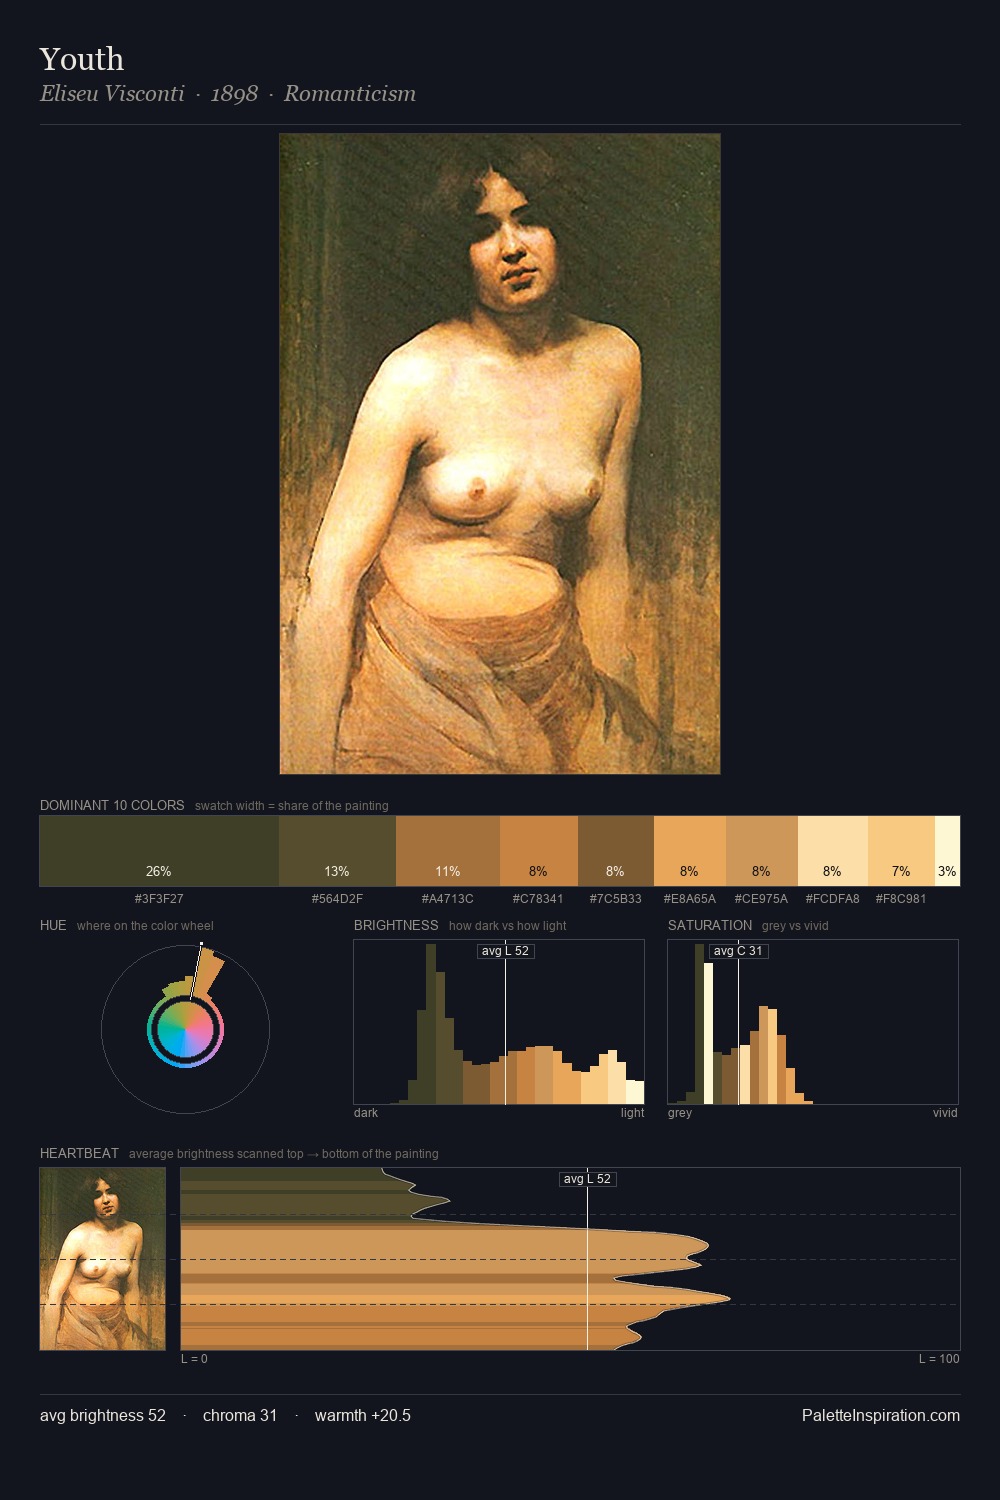
Task: Click the "chroma 31" footer stat
Action: point(240,1415)
